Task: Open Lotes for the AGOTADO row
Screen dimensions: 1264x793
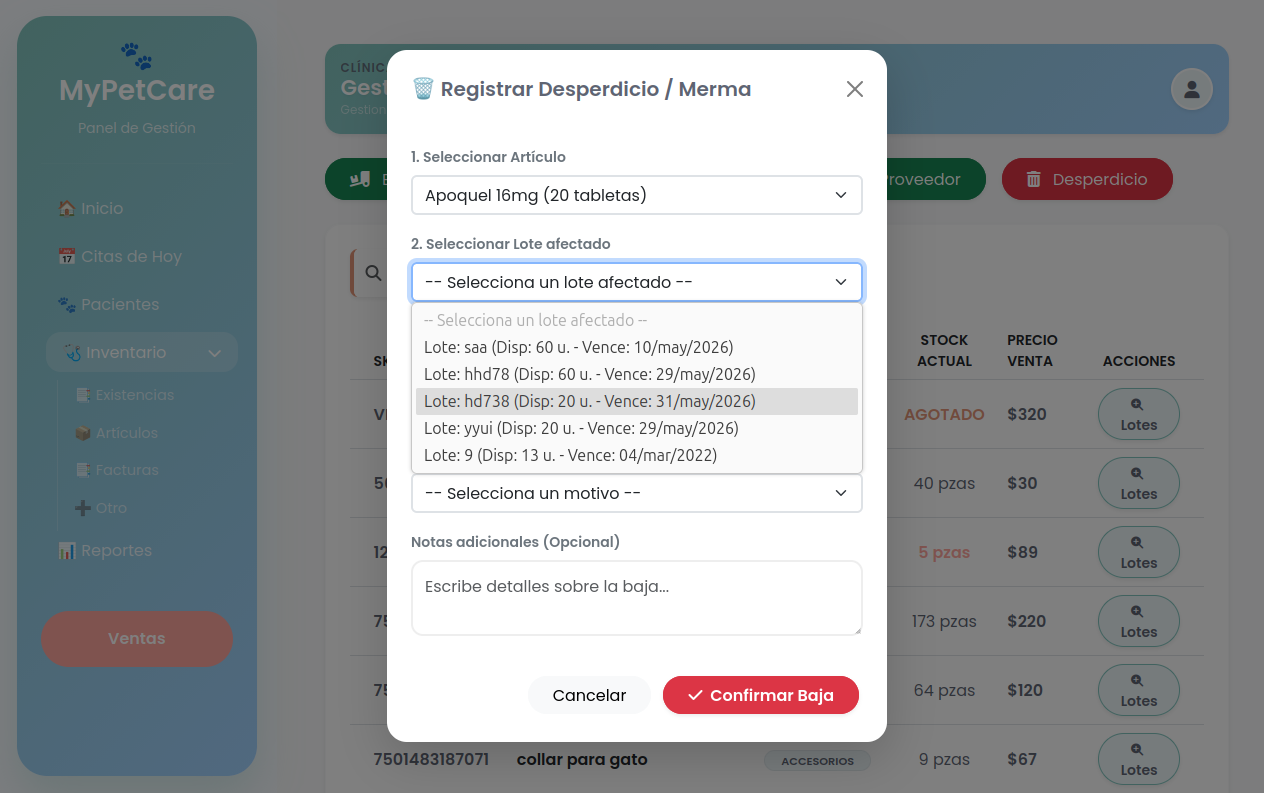Action: [1138, 414]
